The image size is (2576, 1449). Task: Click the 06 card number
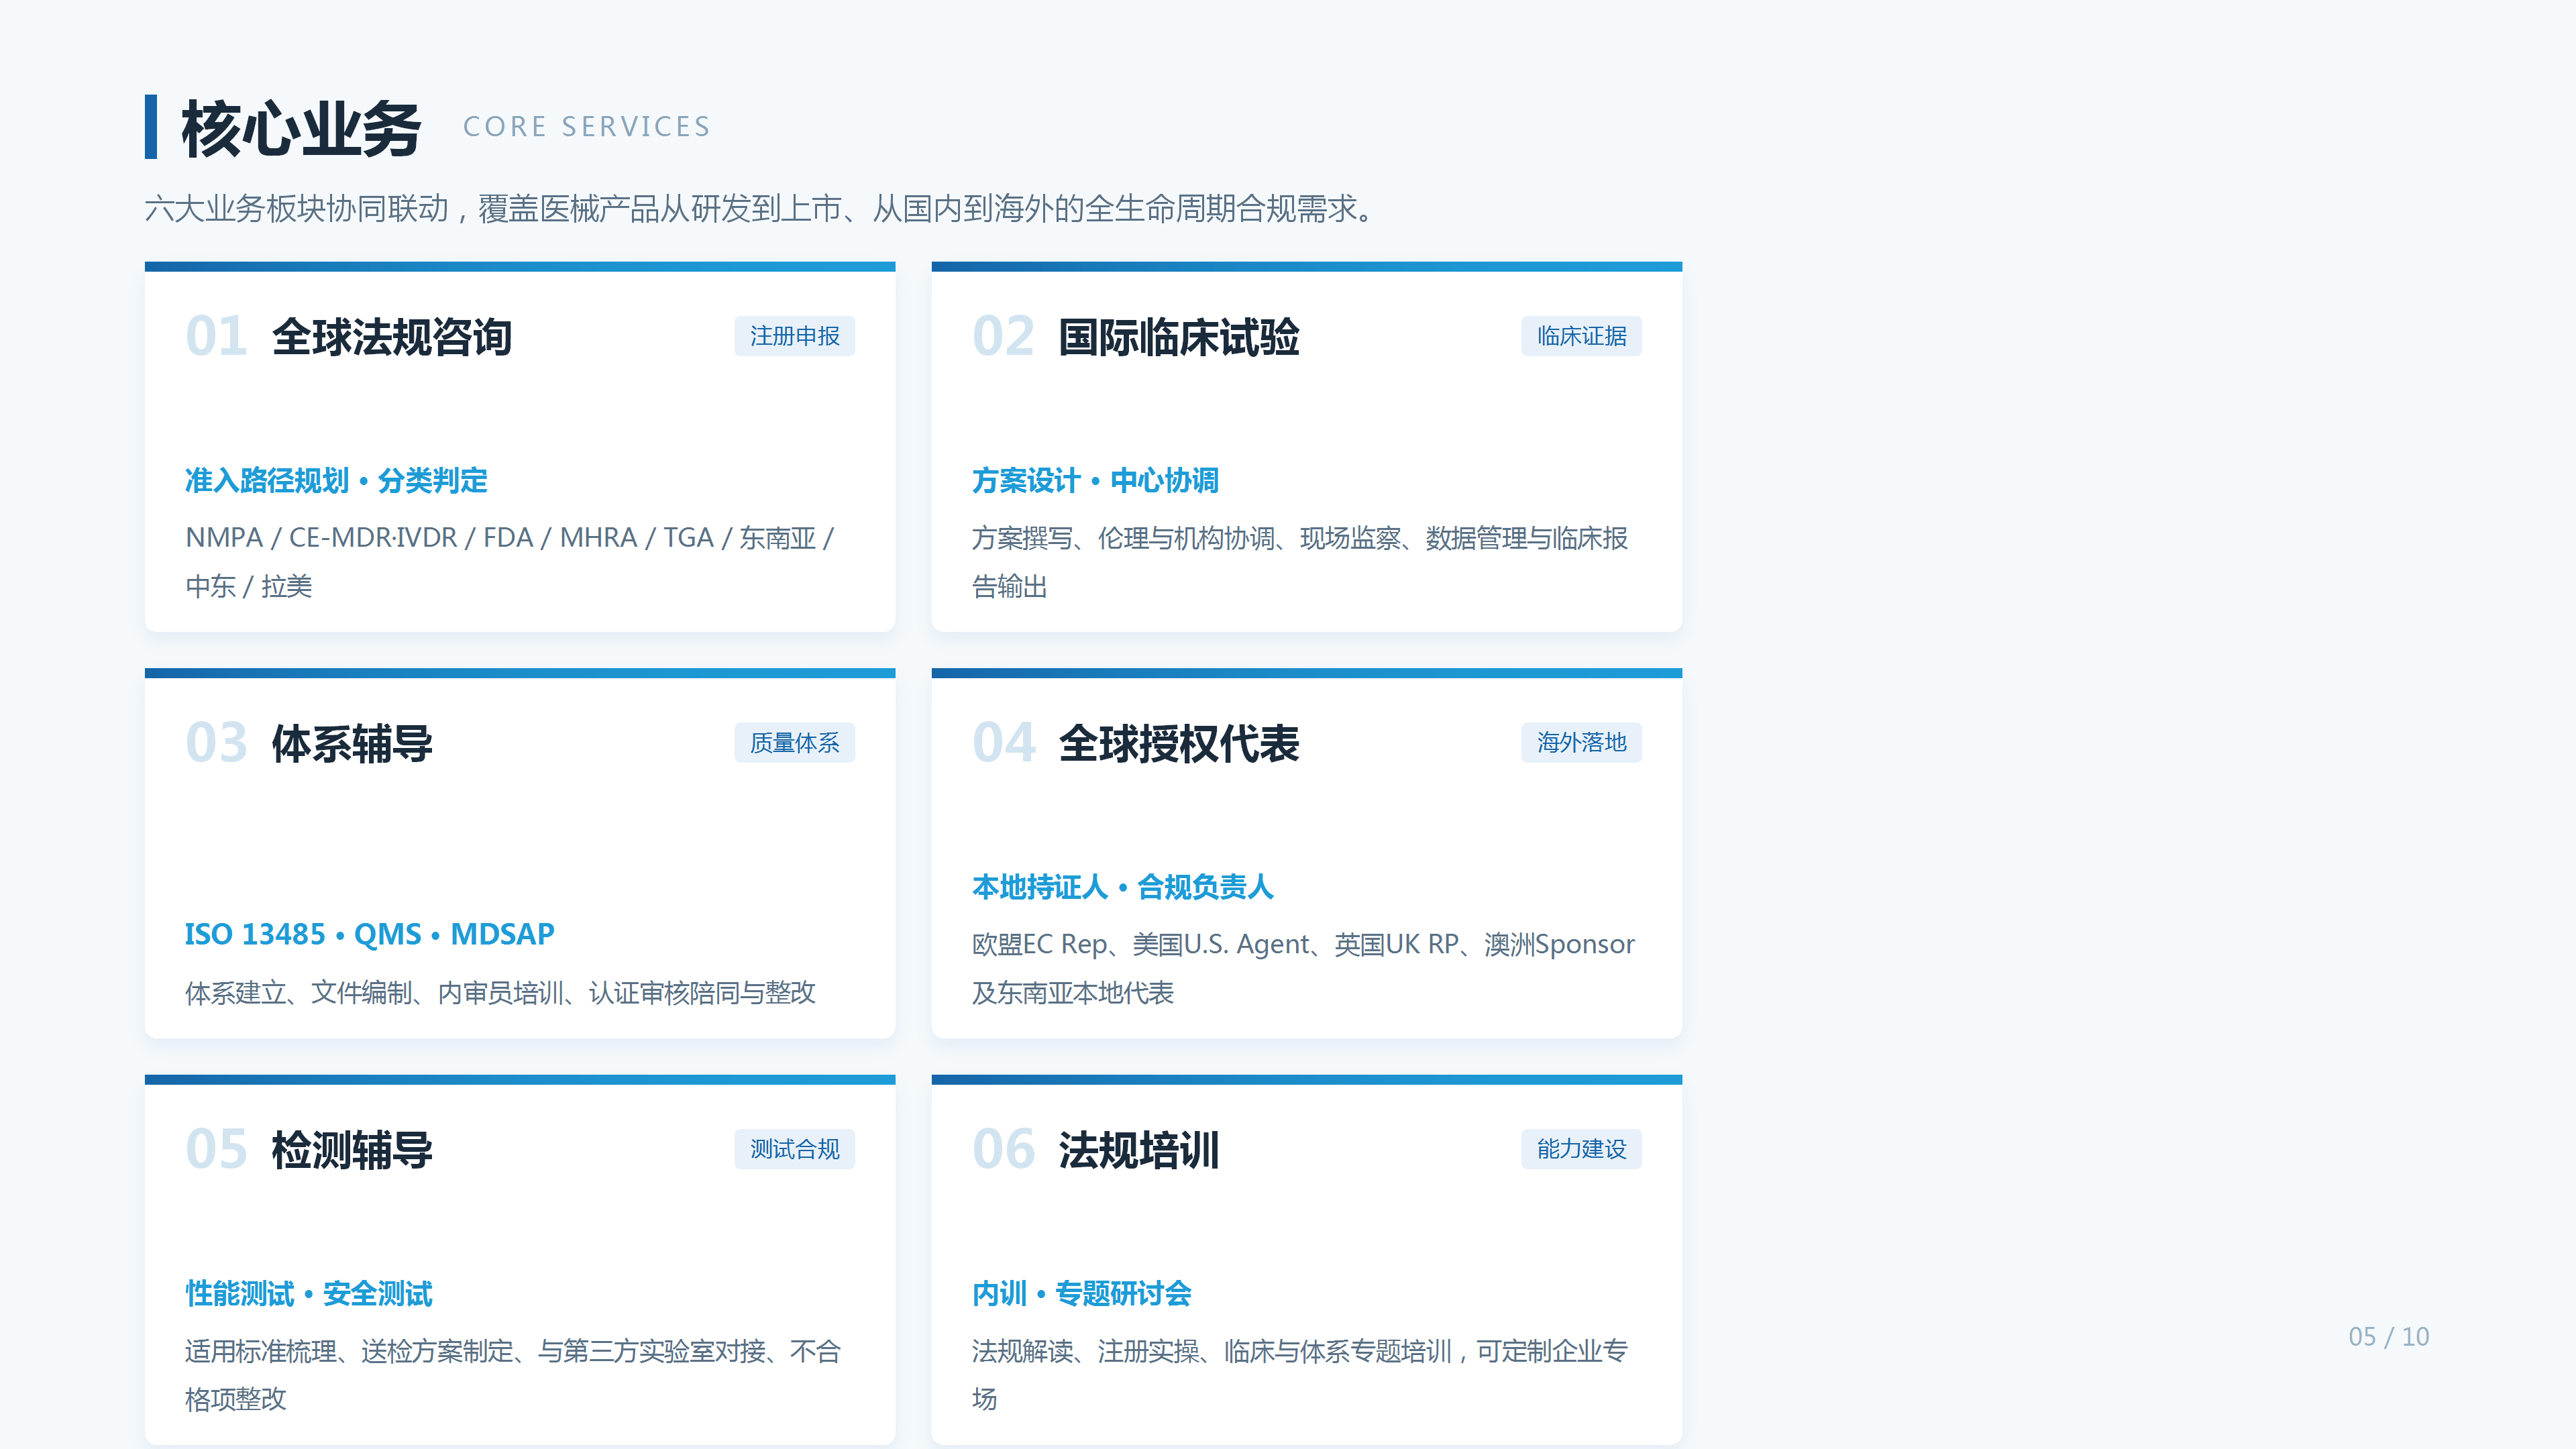[x=1003, y=1149]
